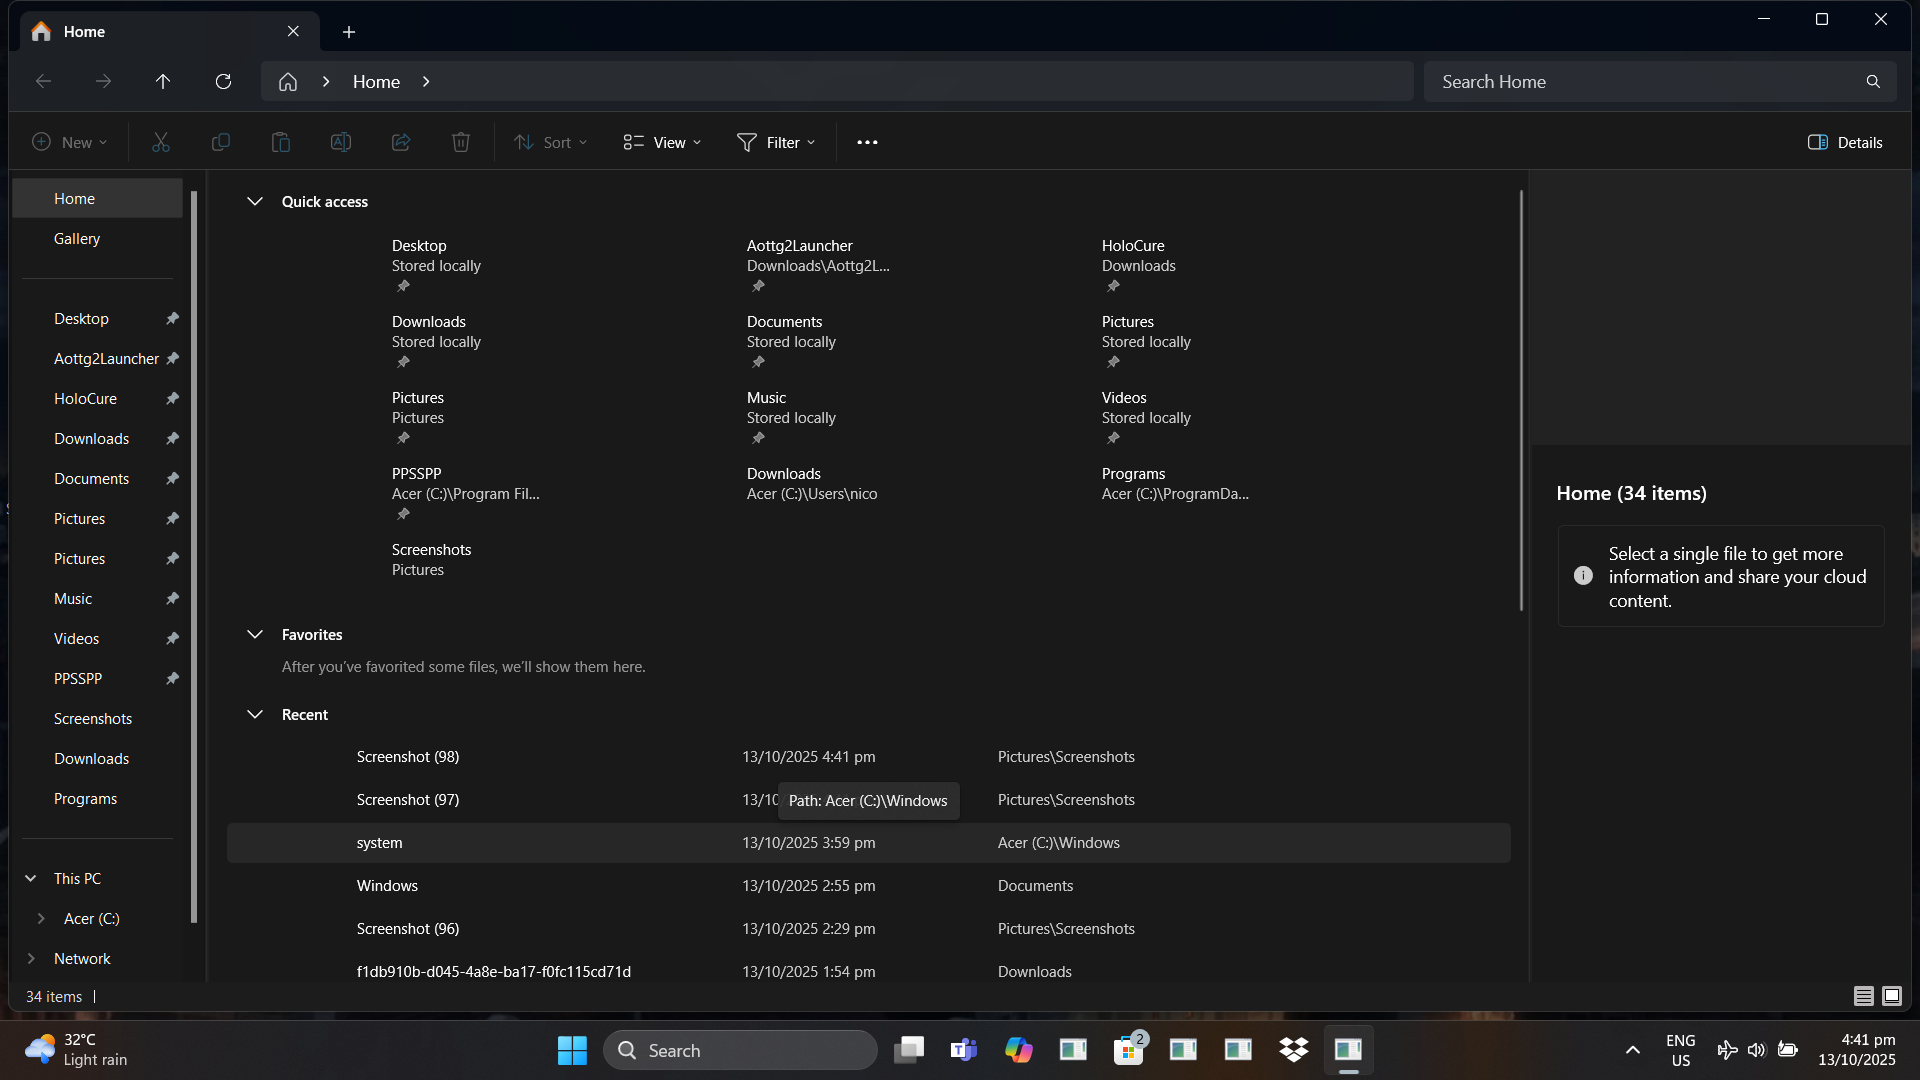
Task: Collapse the Favorites section
Action: click(255, 634)
